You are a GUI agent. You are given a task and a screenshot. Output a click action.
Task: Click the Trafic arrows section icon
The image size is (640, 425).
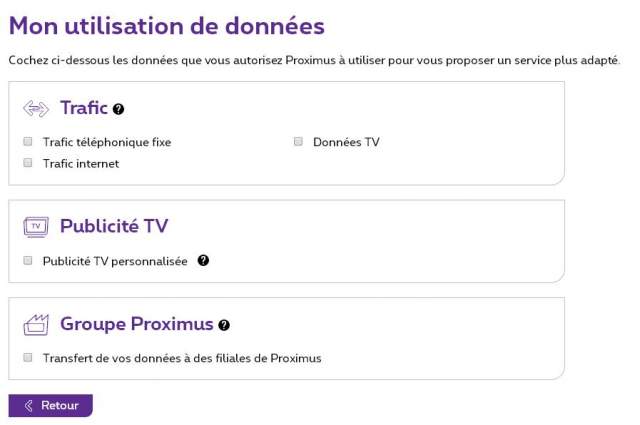36,108
